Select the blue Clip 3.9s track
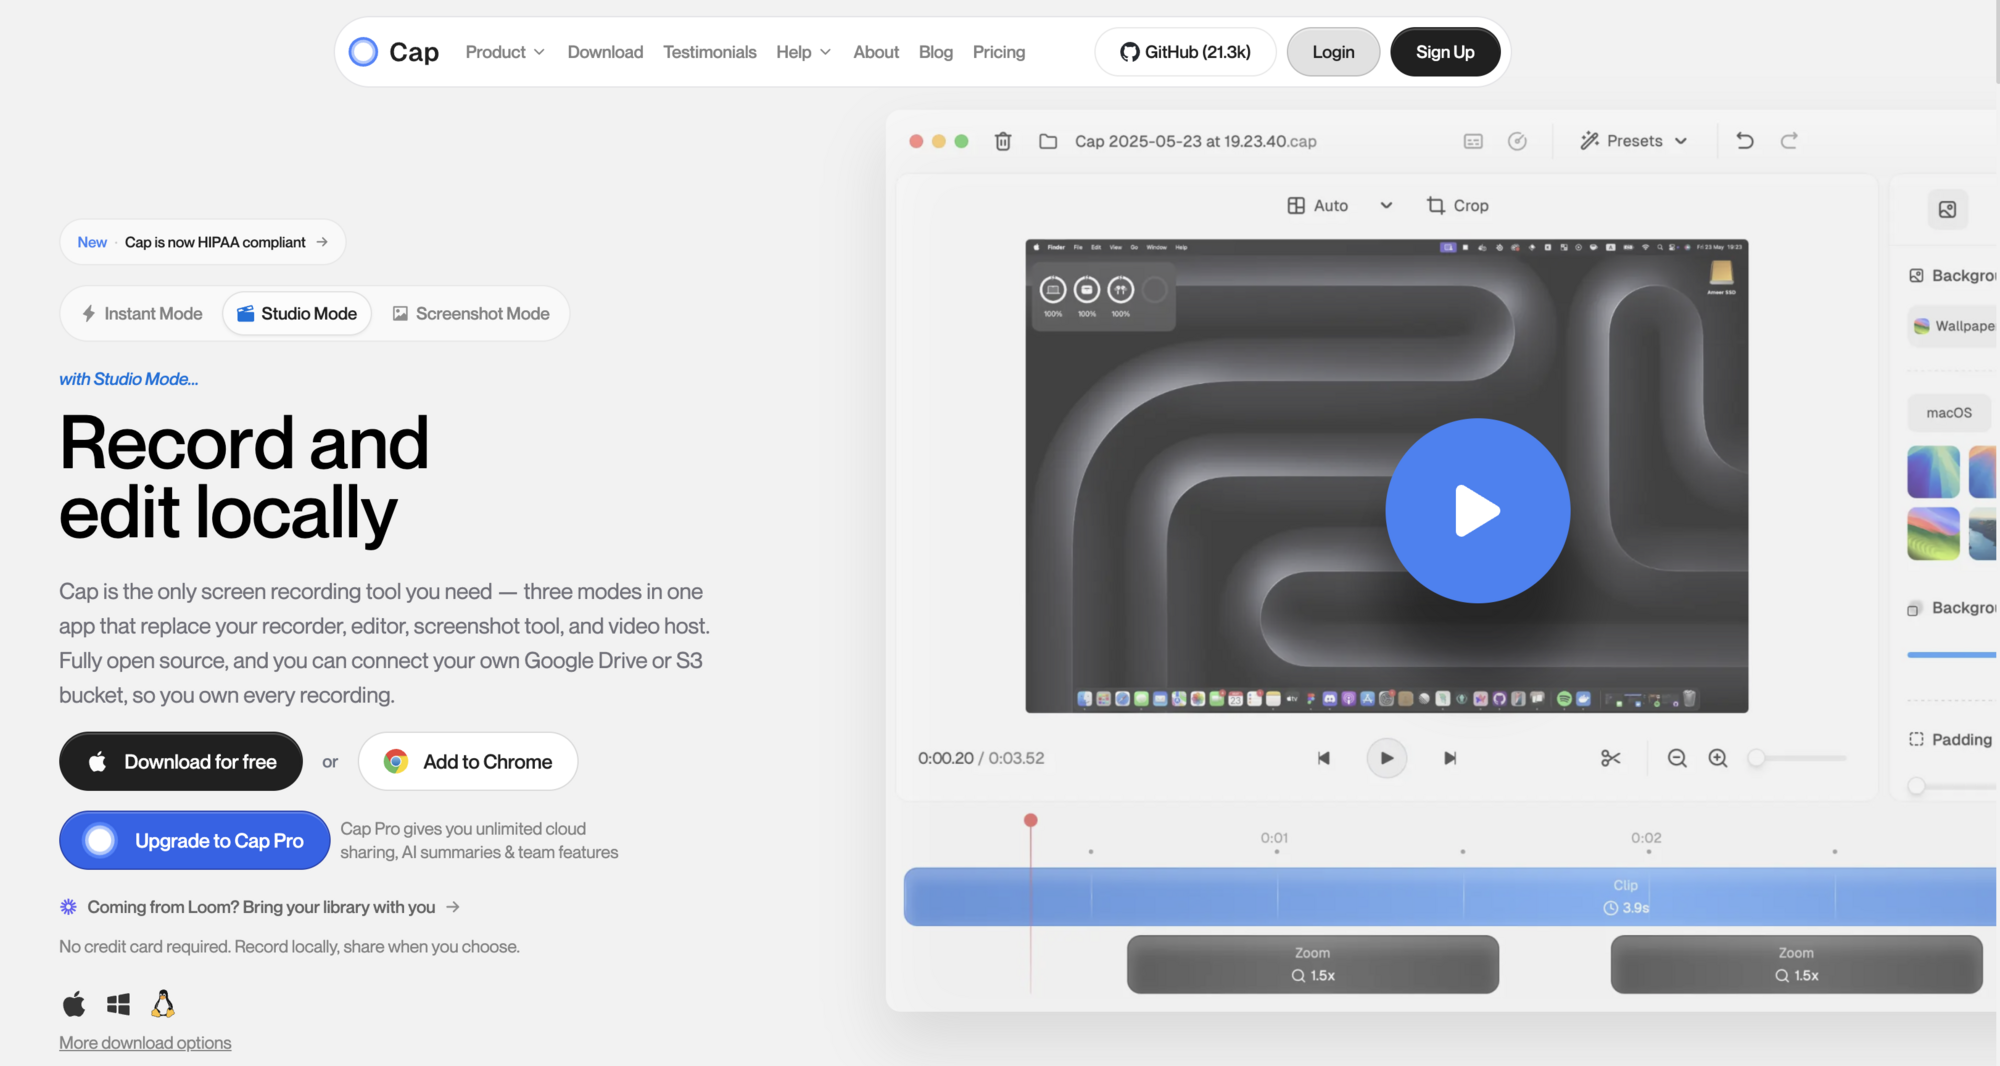Screen dimensions: 2000x1066 point(1450,897)
